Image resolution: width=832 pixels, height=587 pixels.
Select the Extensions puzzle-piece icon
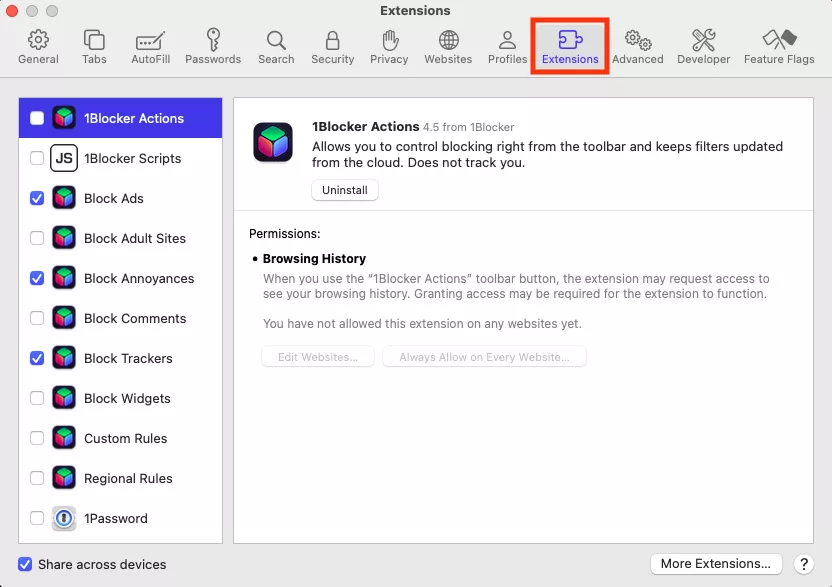(x=570, y=40)
